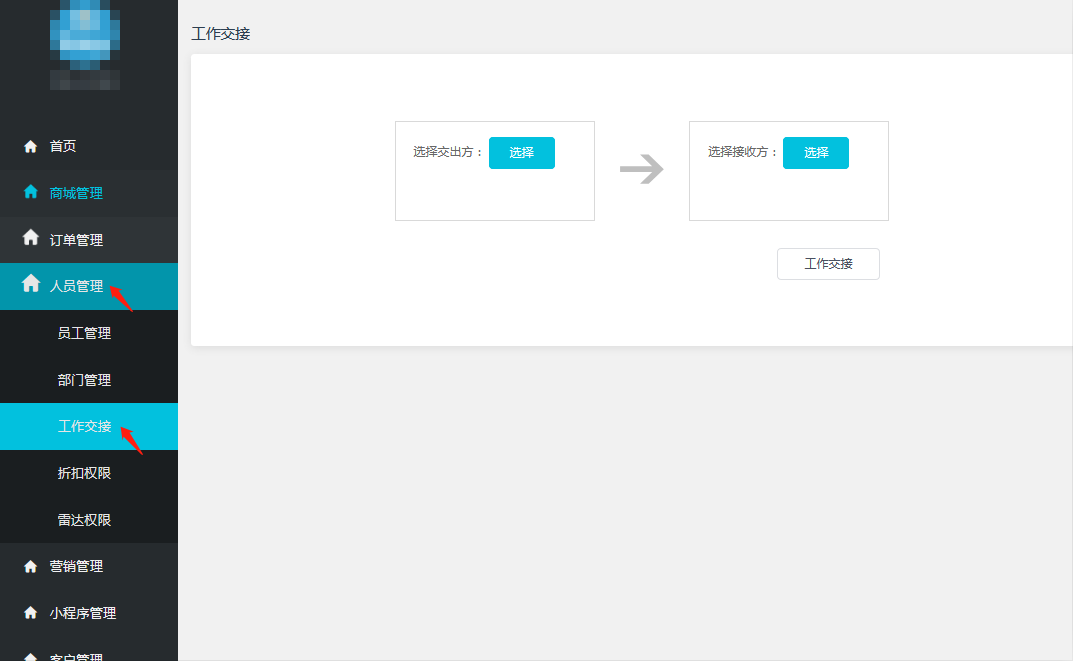Click the home icon beside 首页
This screenshot has height=661, width=1073.
pos(30,146)
